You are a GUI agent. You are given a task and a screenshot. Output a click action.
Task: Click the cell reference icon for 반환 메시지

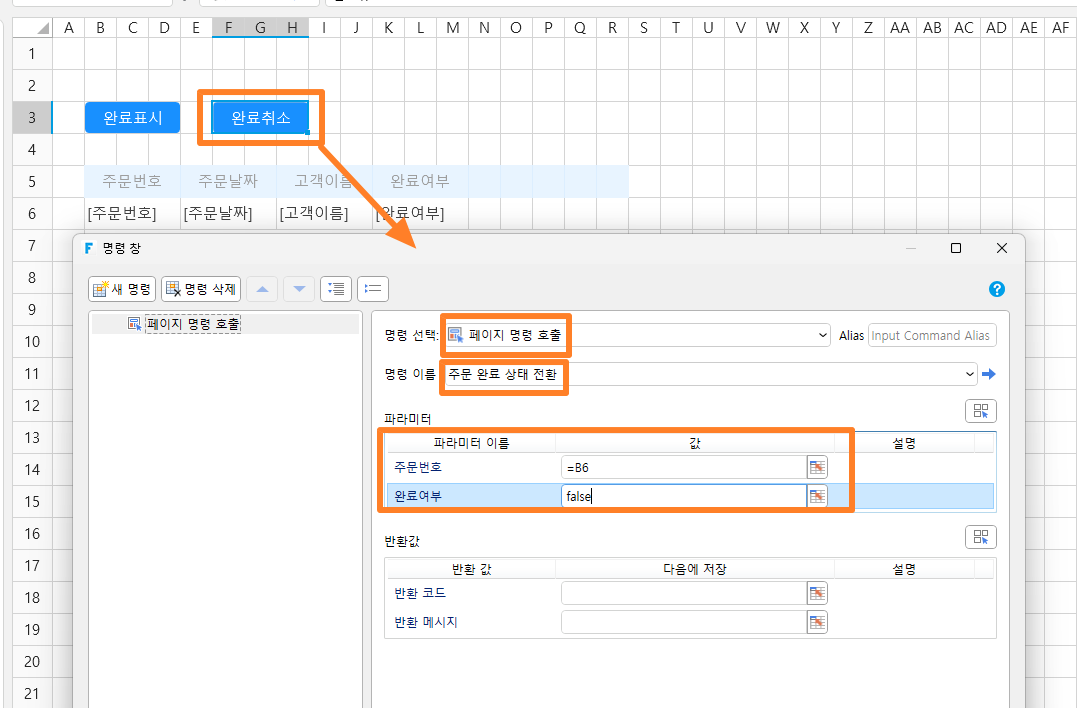817,622
